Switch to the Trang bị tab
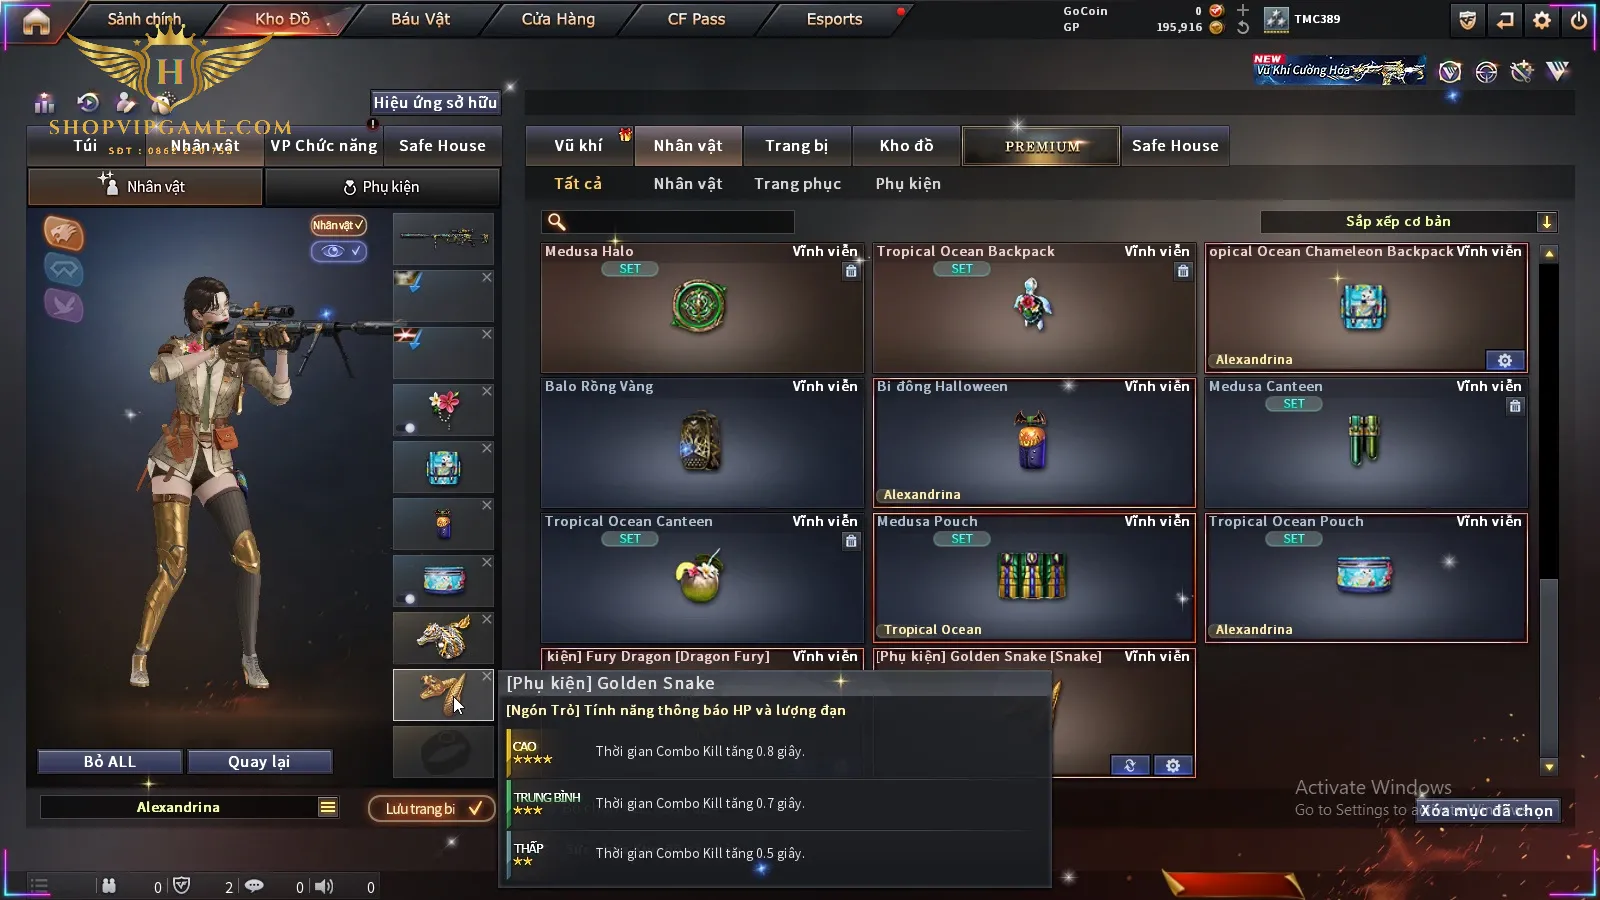 tap(797, 146)
